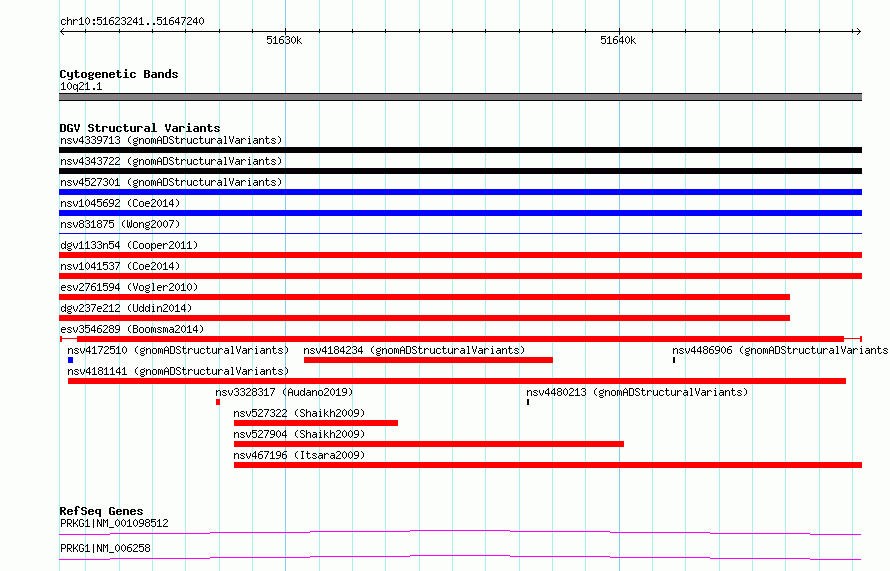Select nsv527904 (Shaikh2009) label
Image resolution: width=890 pixels, height=571 pixels.
click(x=299, y=434)
